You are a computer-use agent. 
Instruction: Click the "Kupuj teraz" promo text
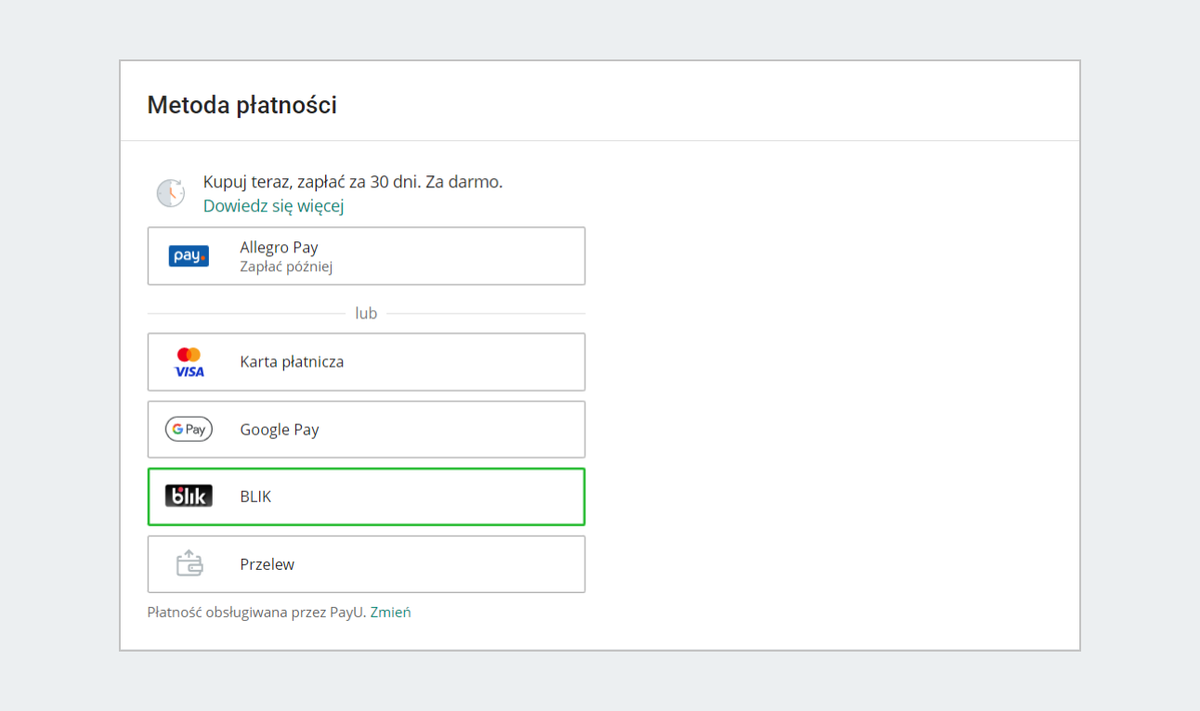247,182
